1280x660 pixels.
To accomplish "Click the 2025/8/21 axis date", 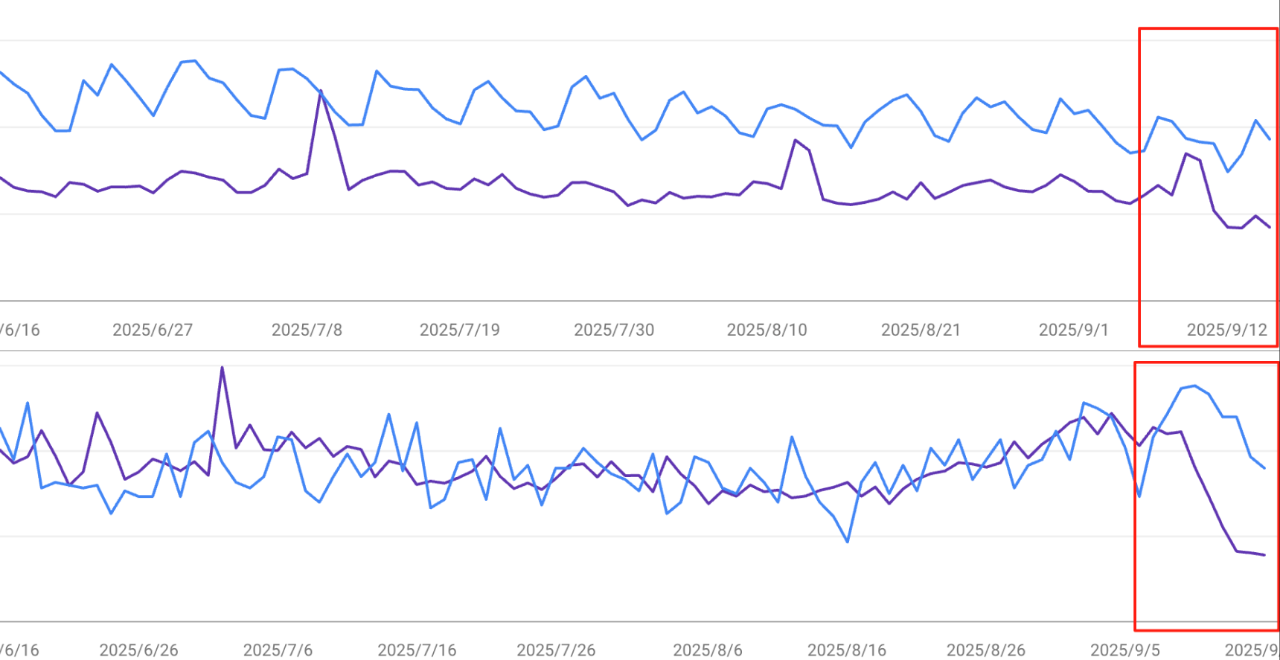I will coord(920,330).
